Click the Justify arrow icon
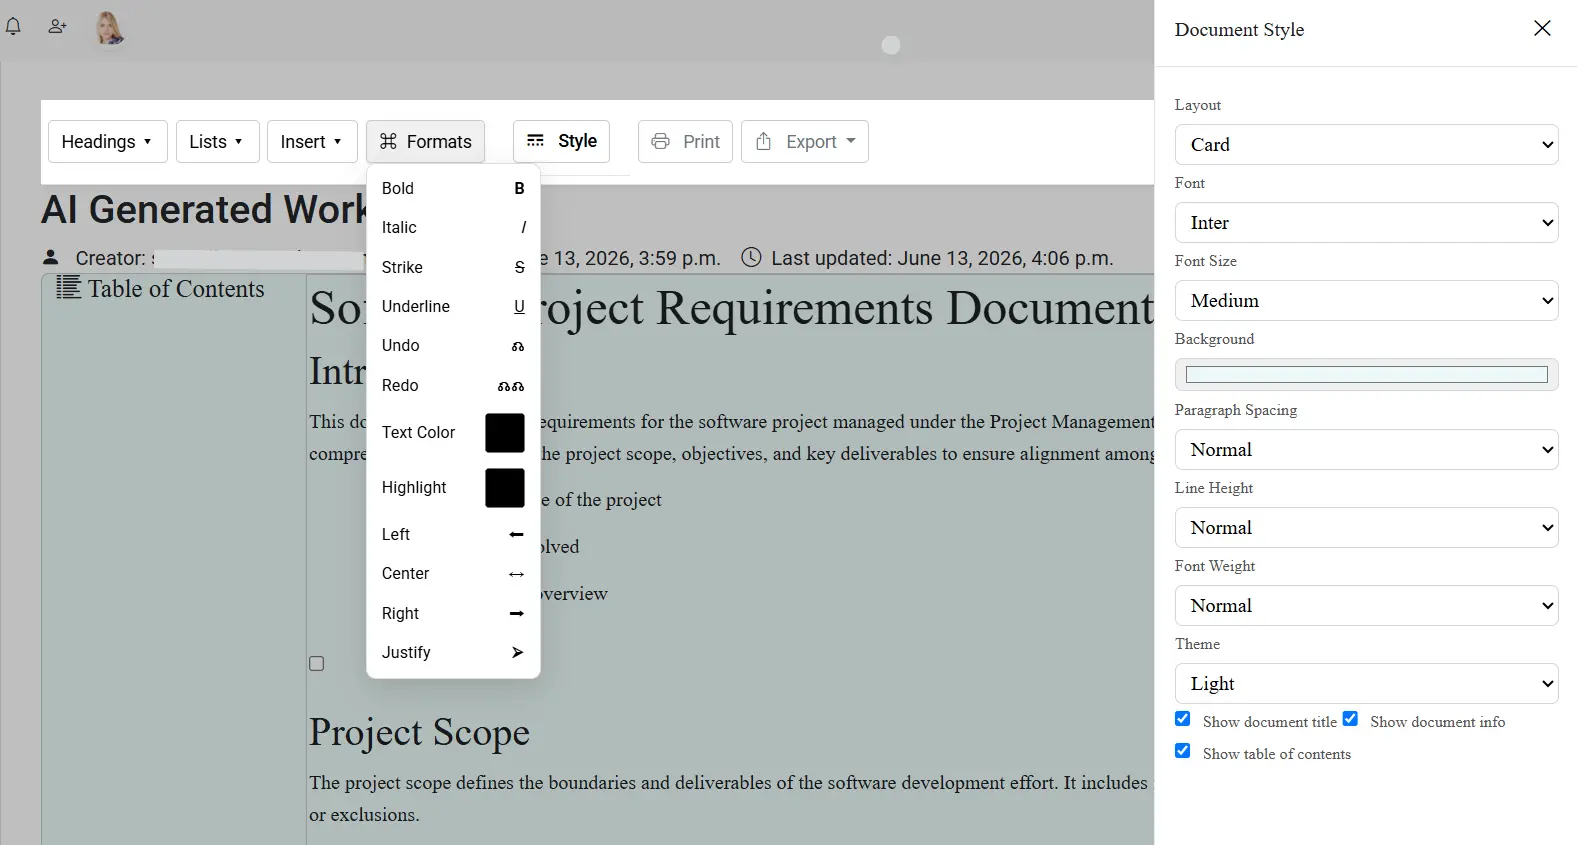 [x=517, y=652]
